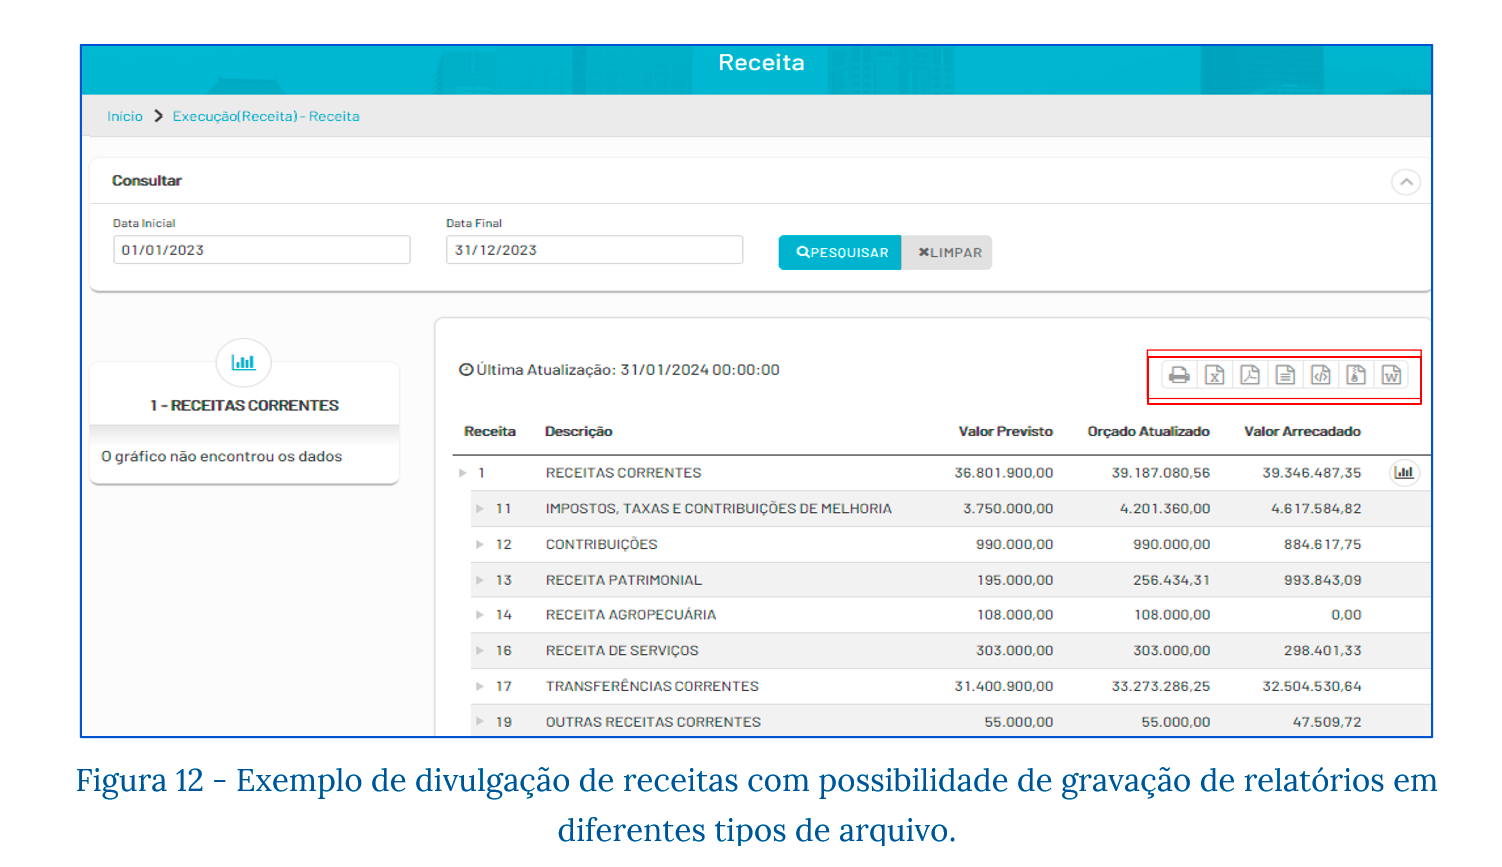Sort by Valor Previsto column header
Screen dimensions: 1502x867
click(x=1006, y=432)
